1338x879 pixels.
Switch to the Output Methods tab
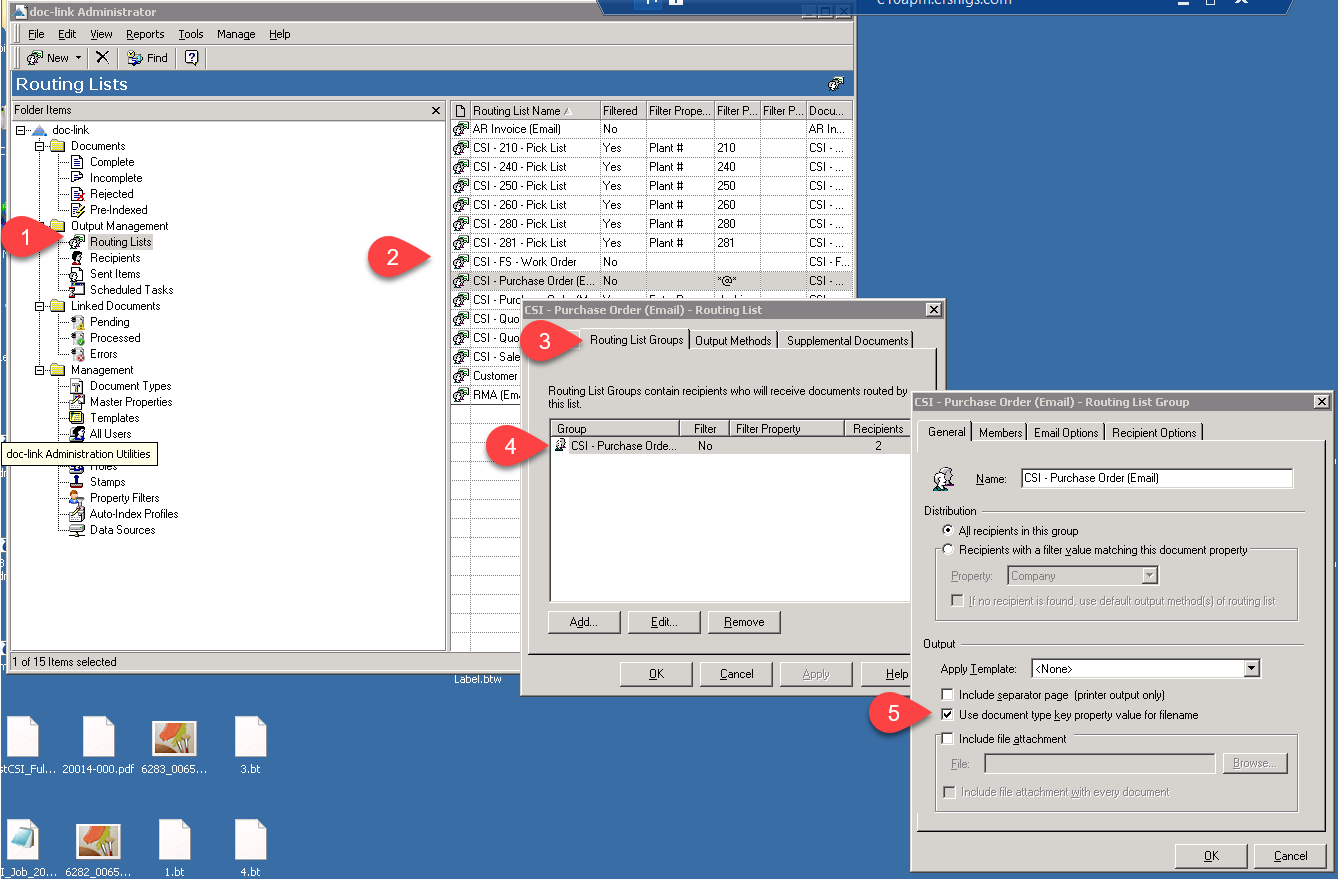click(733, 341)
